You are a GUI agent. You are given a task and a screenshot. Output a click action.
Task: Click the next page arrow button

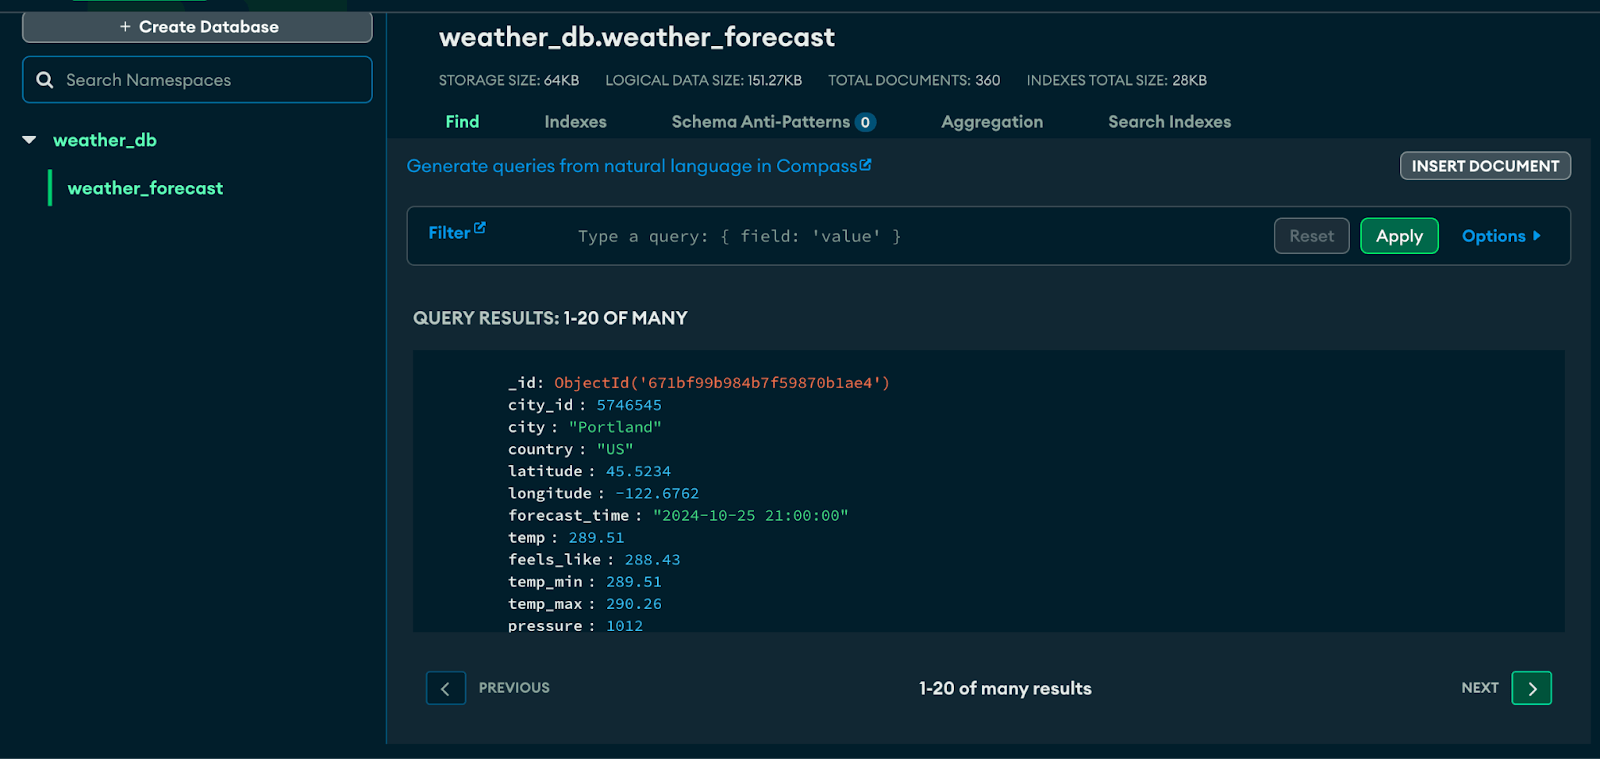1532,688
